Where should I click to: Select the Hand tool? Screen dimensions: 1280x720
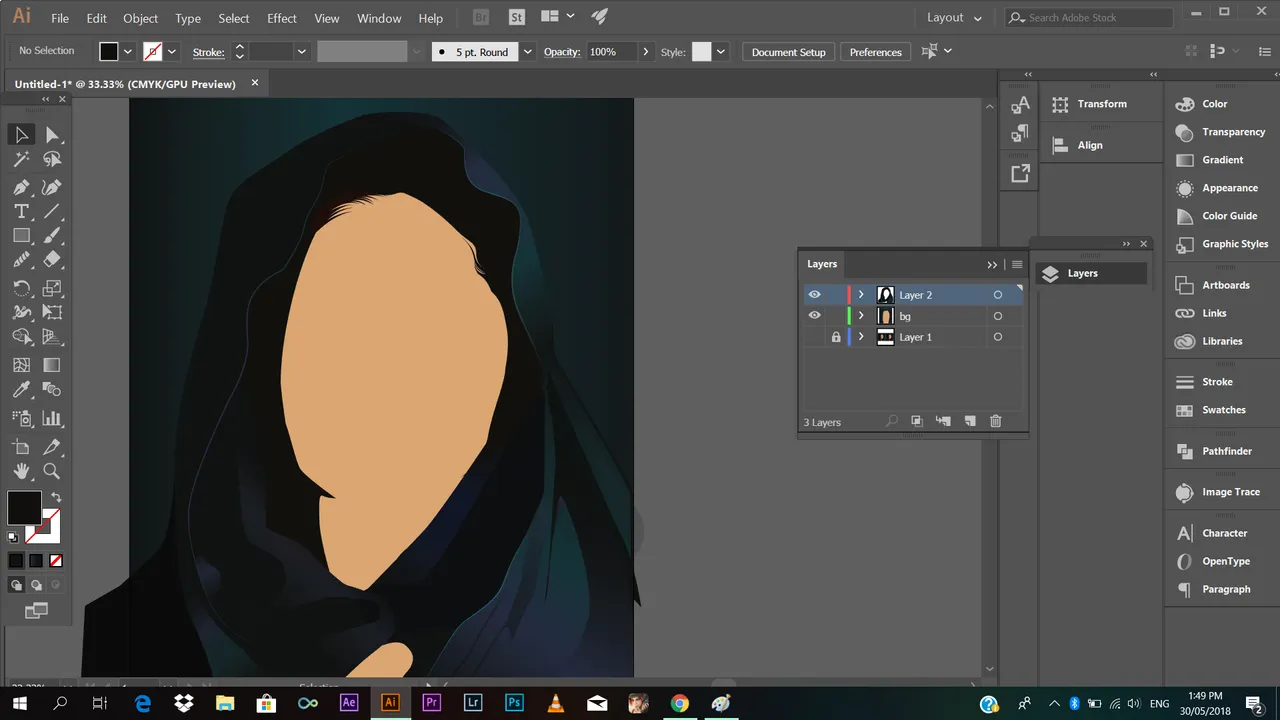21,471
